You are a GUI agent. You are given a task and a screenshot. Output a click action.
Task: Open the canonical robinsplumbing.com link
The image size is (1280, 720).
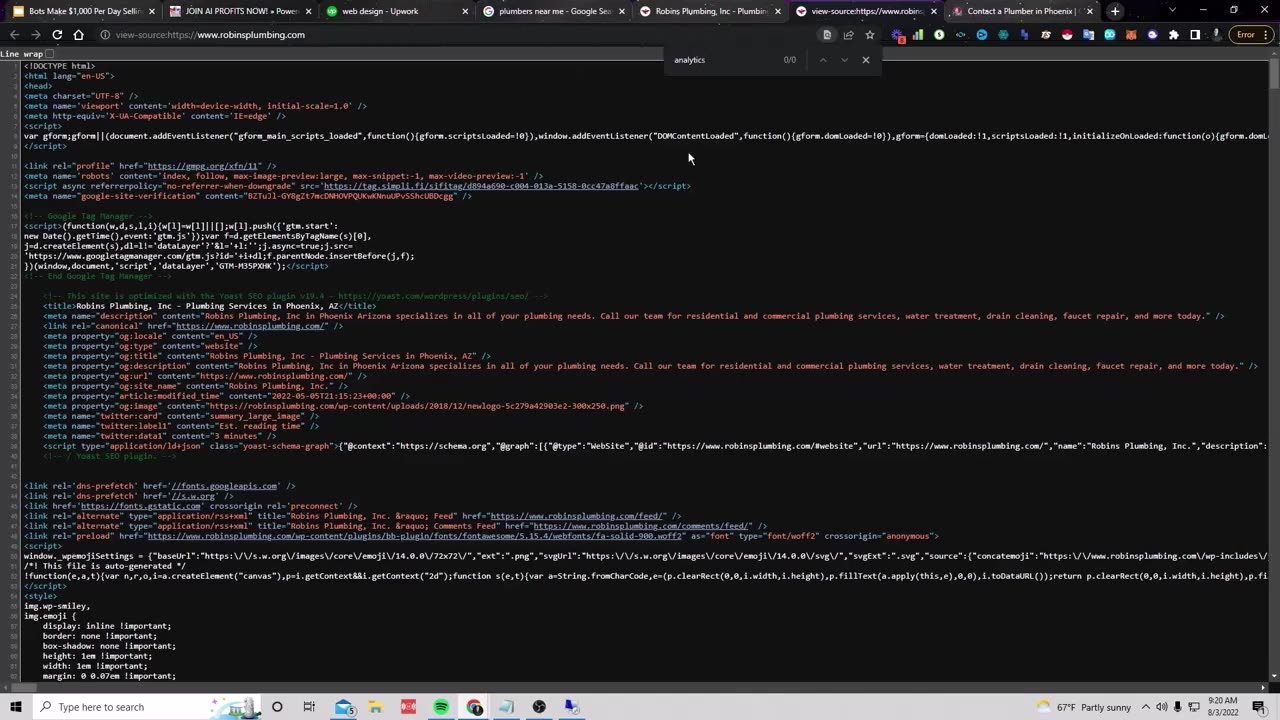coord(251,326)
